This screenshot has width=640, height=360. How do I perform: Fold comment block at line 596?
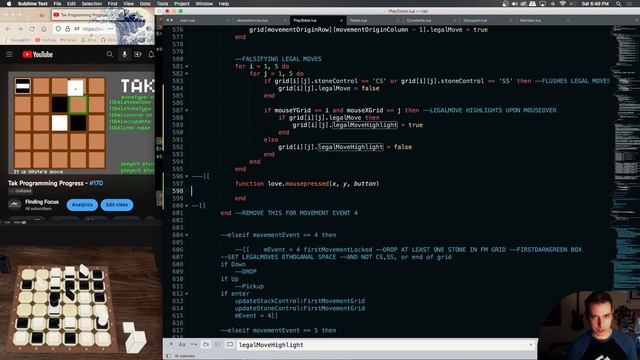187,176
